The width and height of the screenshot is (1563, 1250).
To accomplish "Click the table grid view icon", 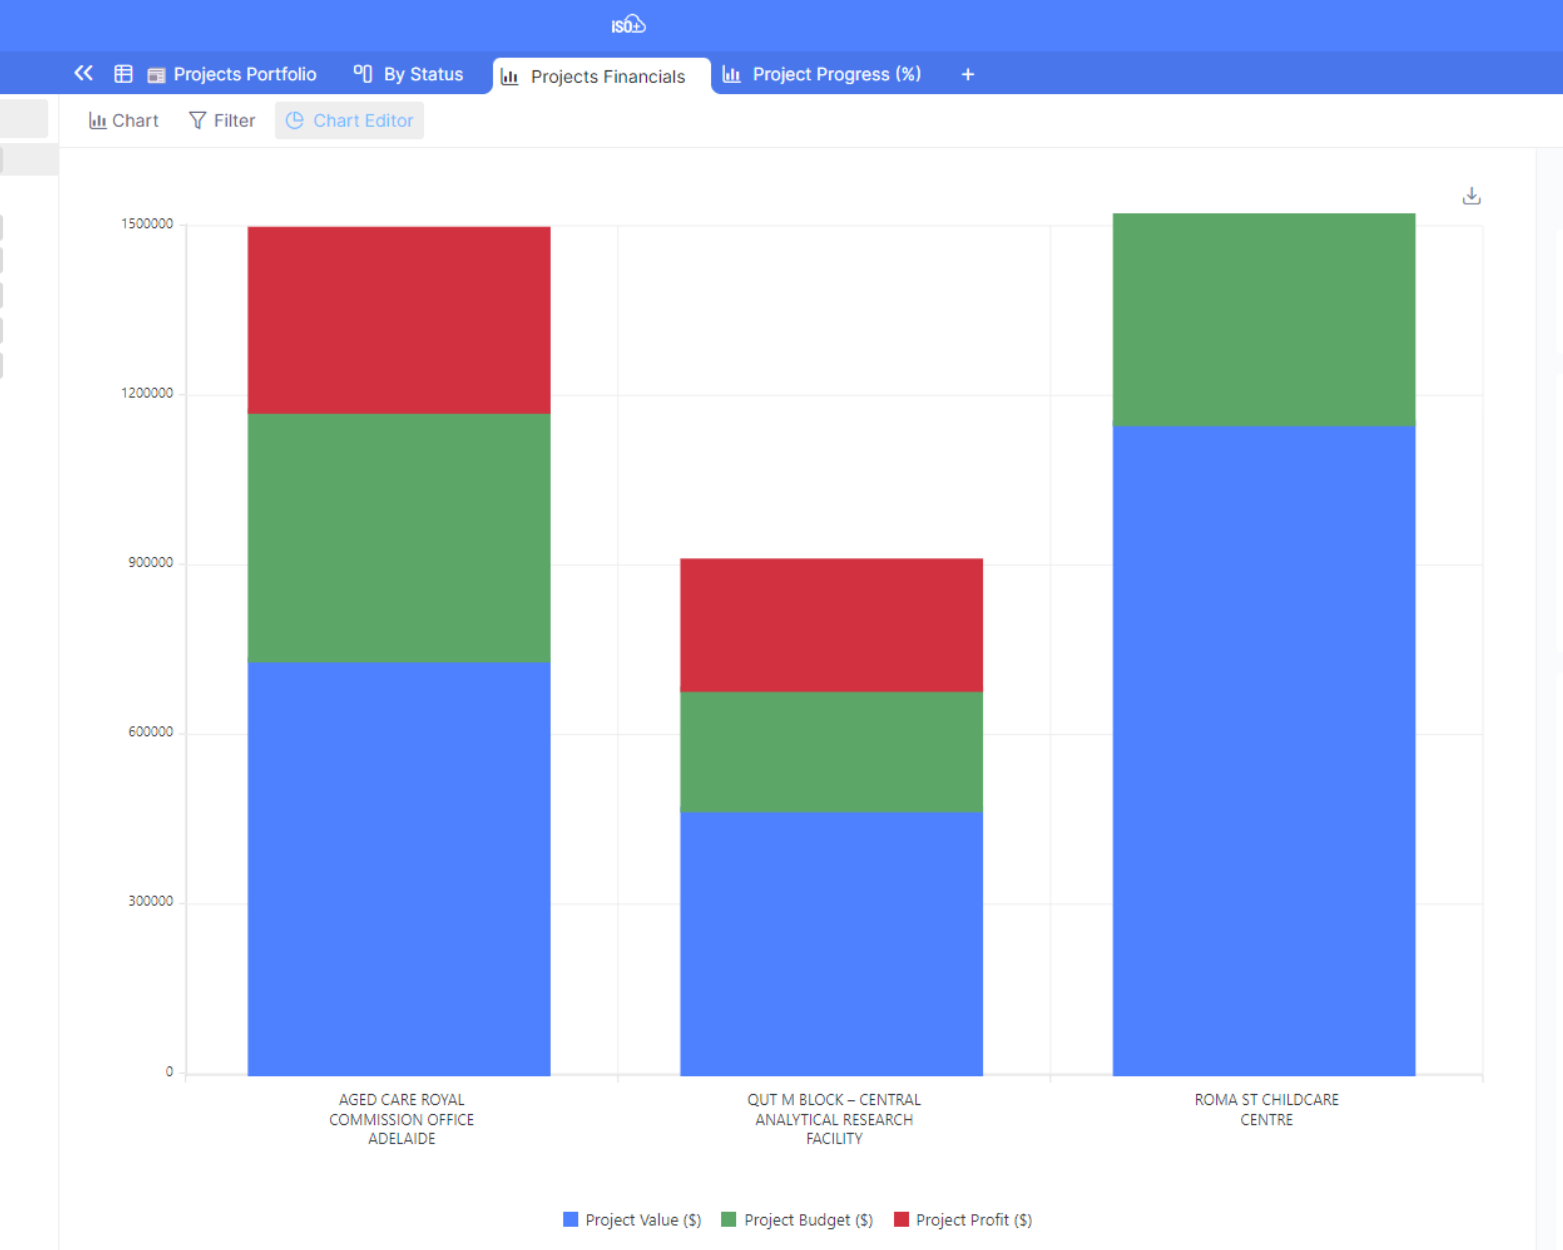I will pos(123,74).
